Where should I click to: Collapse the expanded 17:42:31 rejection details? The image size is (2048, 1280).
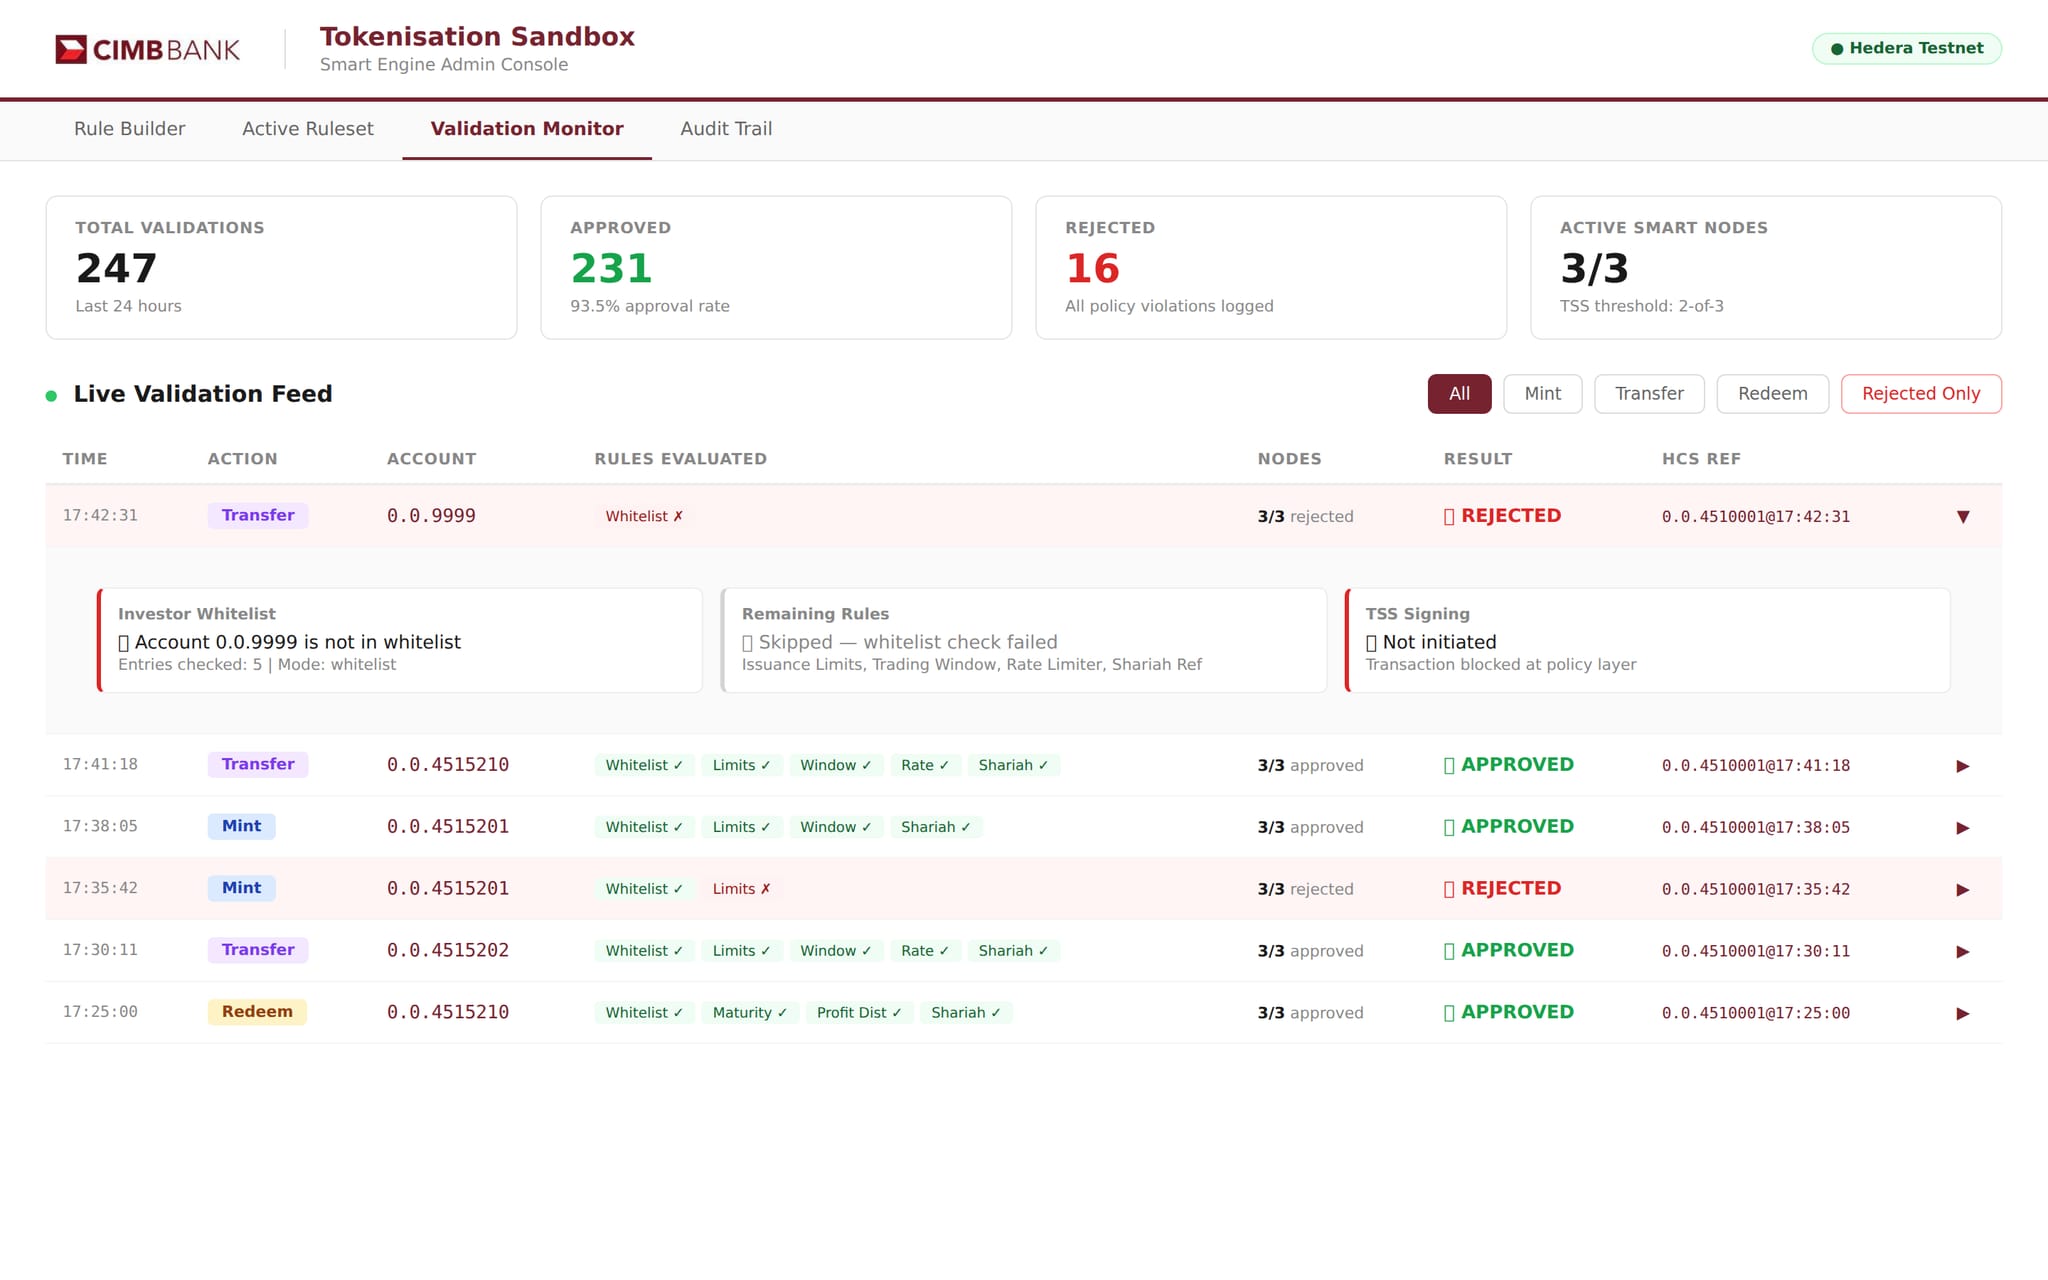(1963, 516)
